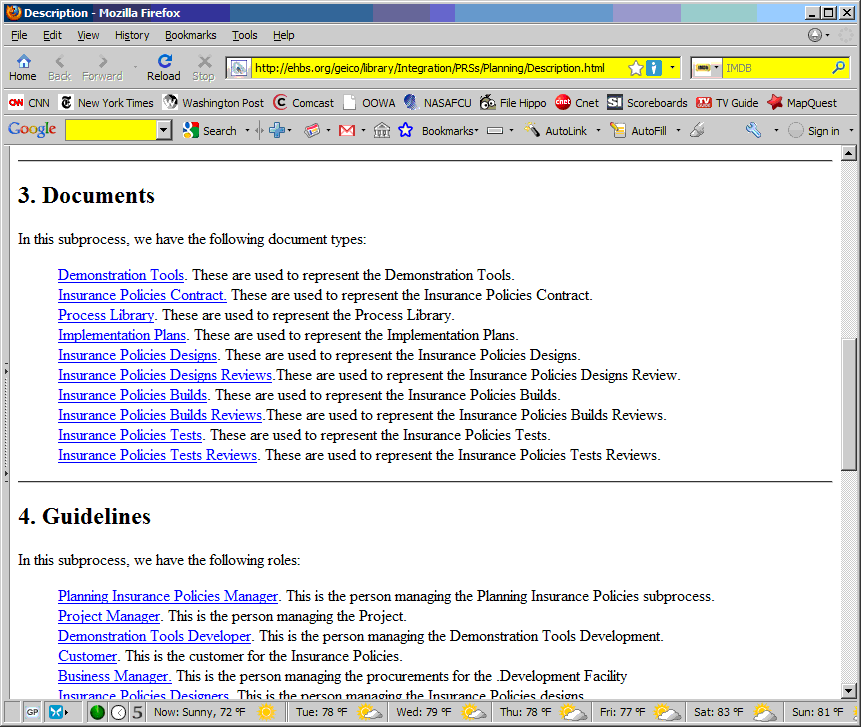Open the Scoreboards bookmark
The height and width of the screenshot is (727, 861).
[x=647, y=103]
